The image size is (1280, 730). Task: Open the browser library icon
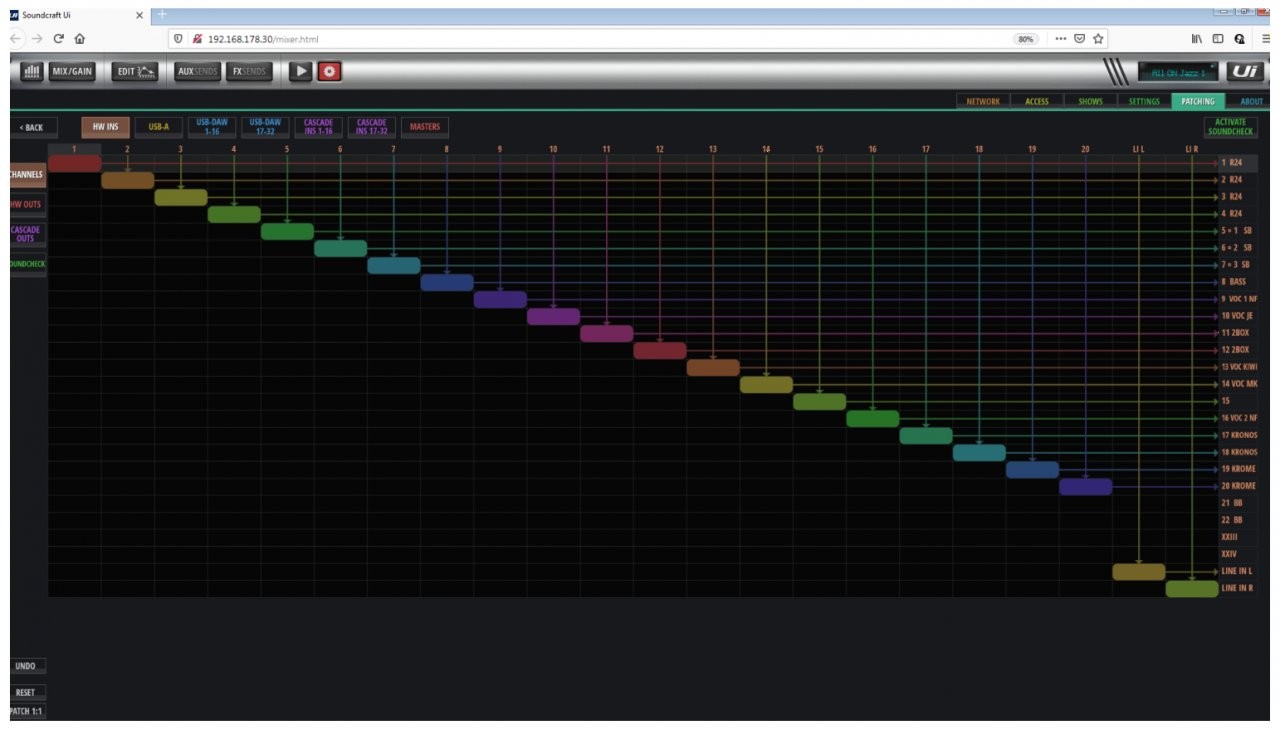click(1197, 39)
